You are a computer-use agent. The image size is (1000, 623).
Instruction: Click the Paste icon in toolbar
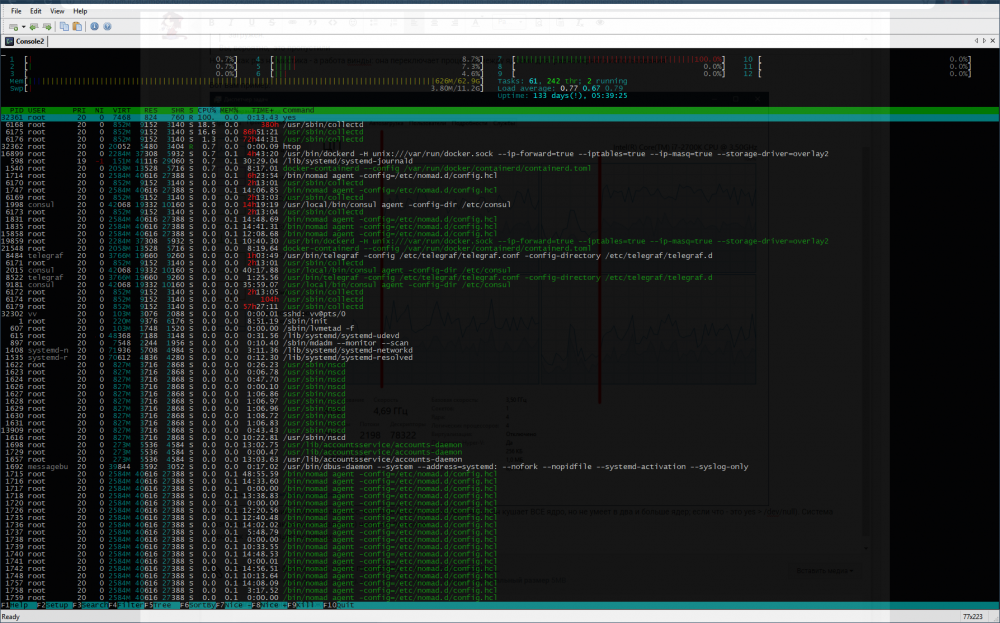[76, 26]
